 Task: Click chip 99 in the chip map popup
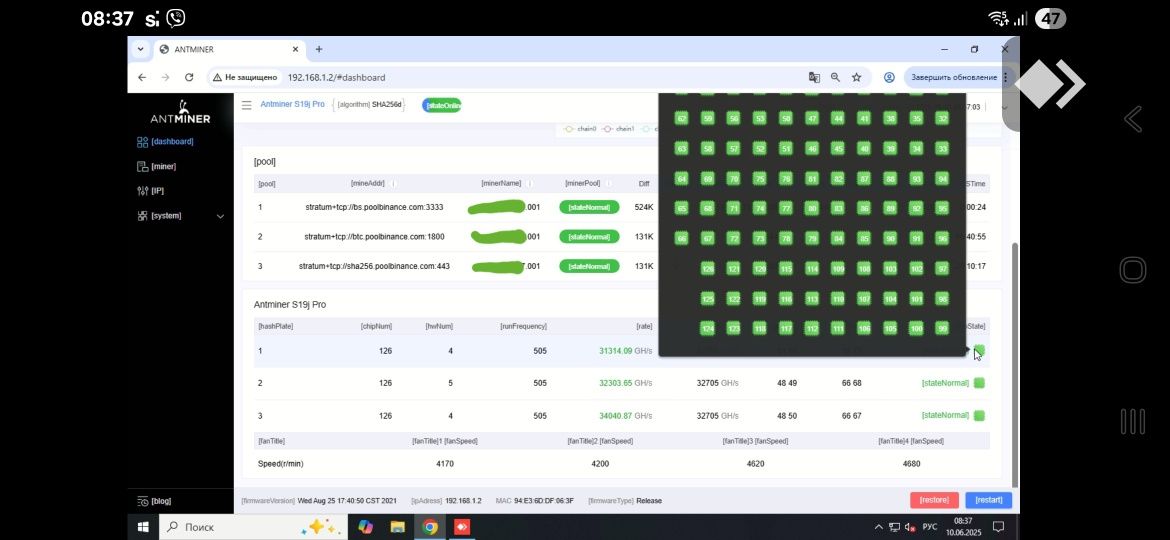point(942,328)
